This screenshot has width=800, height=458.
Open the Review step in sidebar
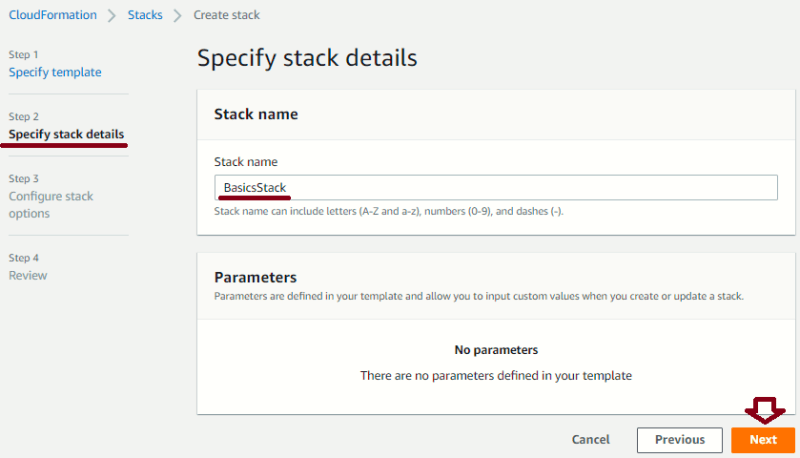tap(28, 275)
